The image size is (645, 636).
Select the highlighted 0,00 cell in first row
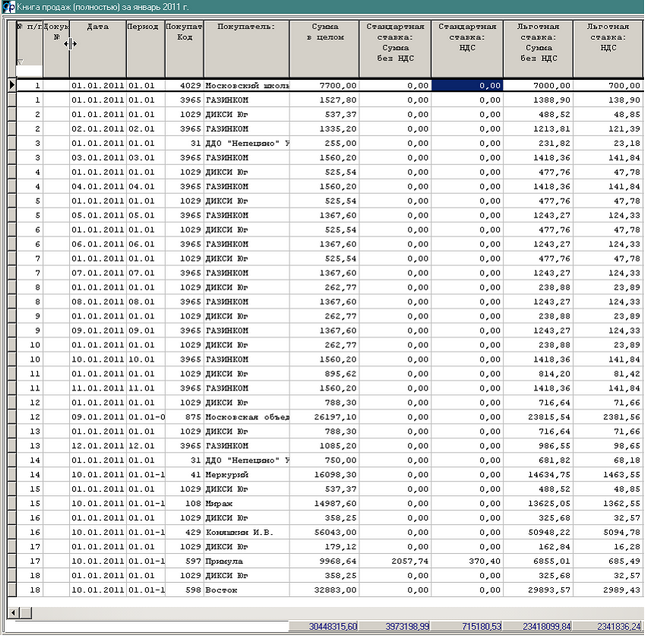point(467,86)
